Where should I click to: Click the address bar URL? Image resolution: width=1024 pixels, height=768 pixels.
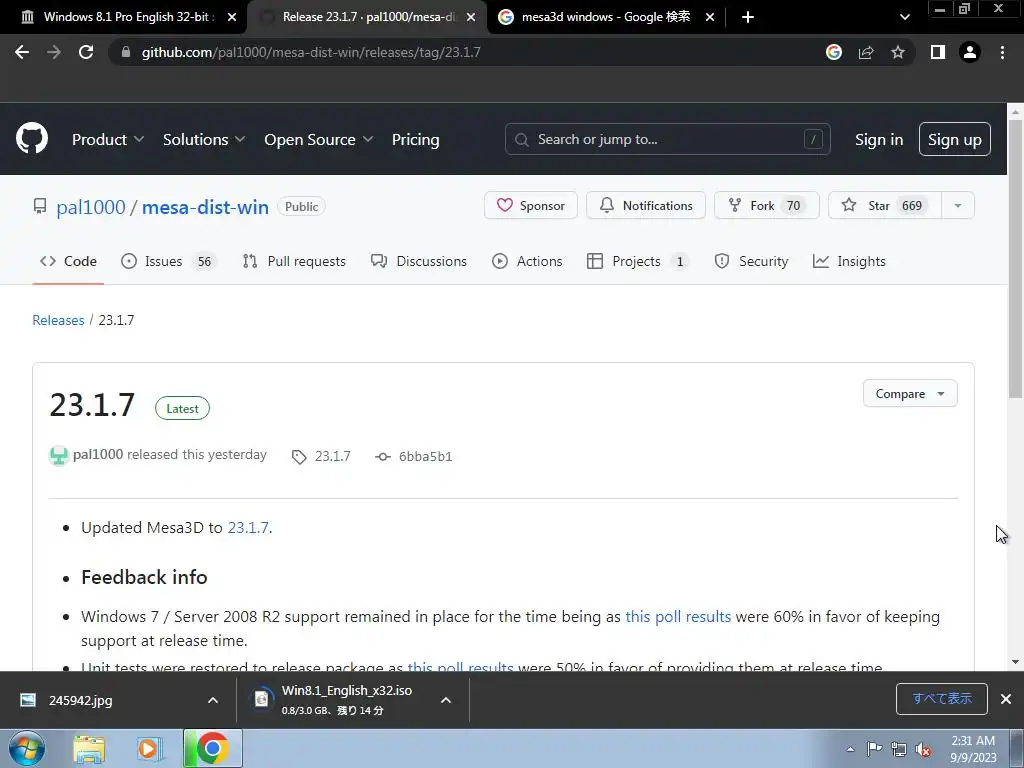click(x=311, y=52)
